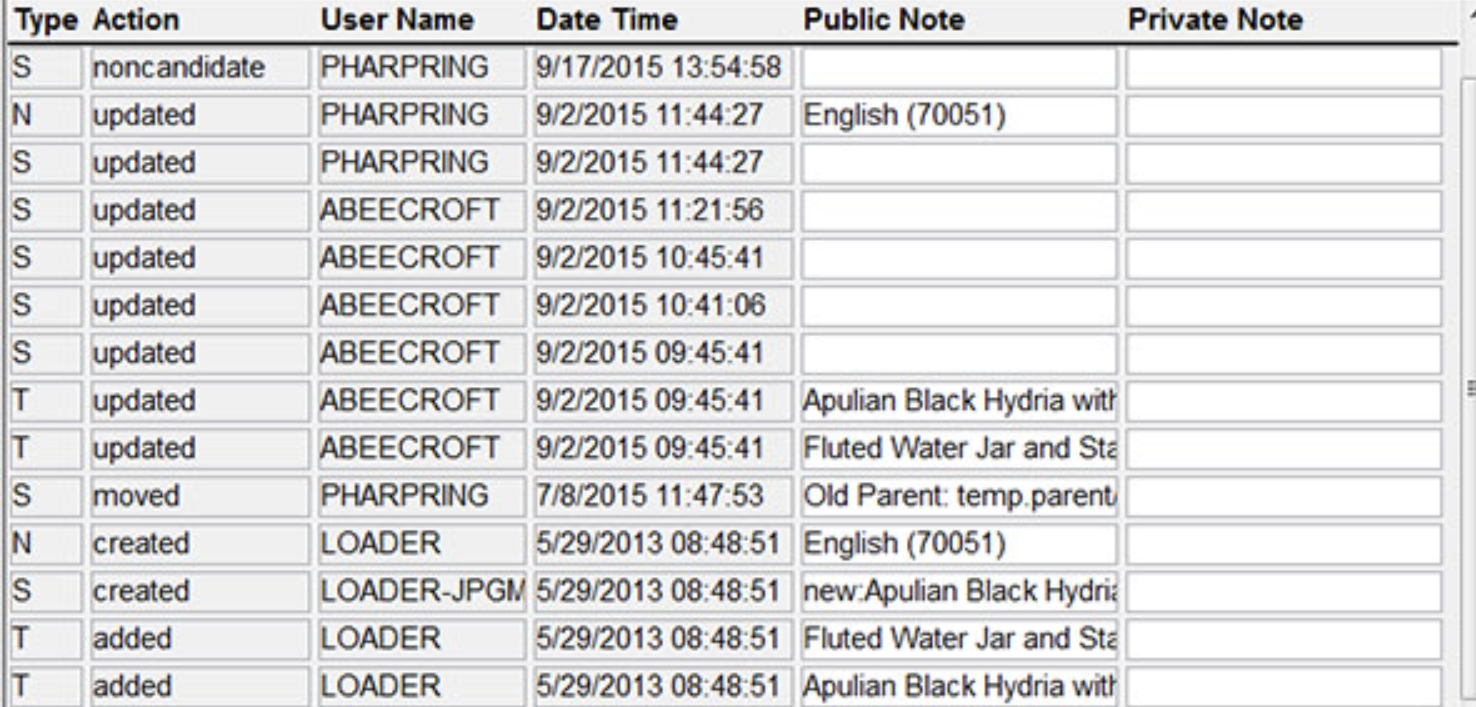
Task: Select the 7/8/2015 11:47:53 date cell
Action: [663, 494]
